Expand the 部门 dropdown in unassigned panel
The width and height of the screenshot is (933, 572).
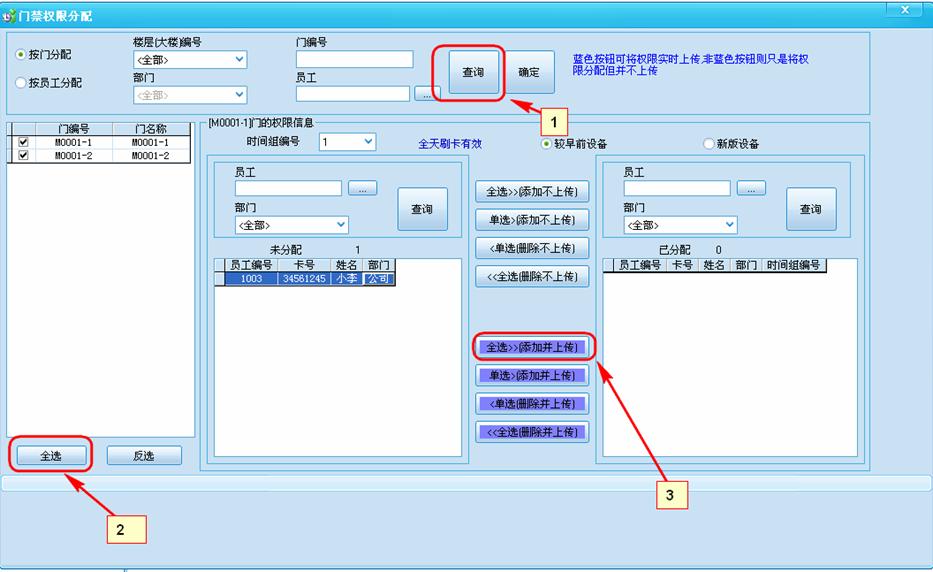coord(341,225)
